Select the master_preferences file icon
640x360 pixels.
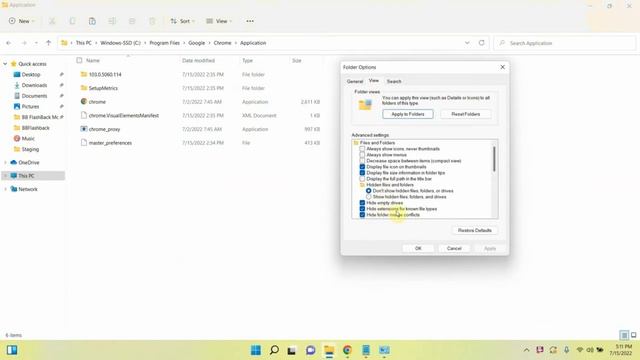pyautogui.click(x=84, y=142)
